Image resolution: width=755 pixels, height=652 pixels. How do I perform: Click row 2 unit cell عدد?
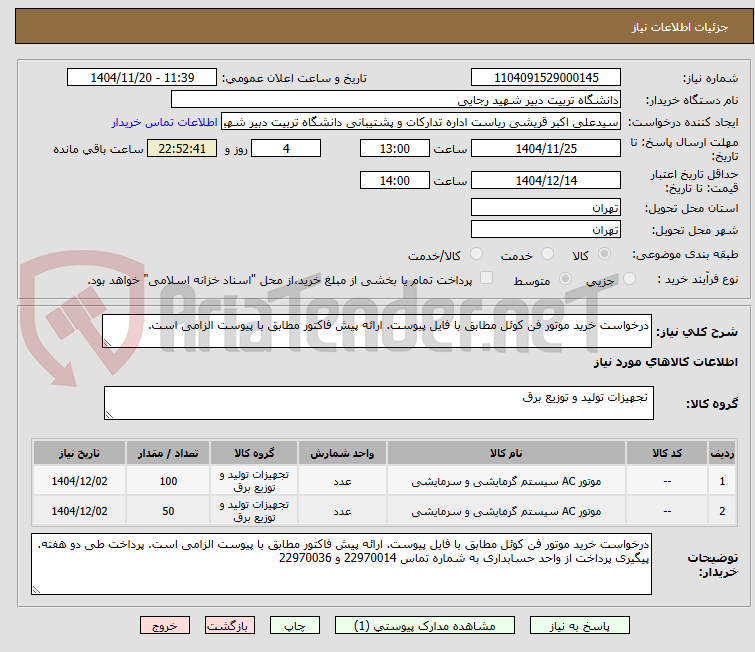pyautogui.click(x=342, y=510)
